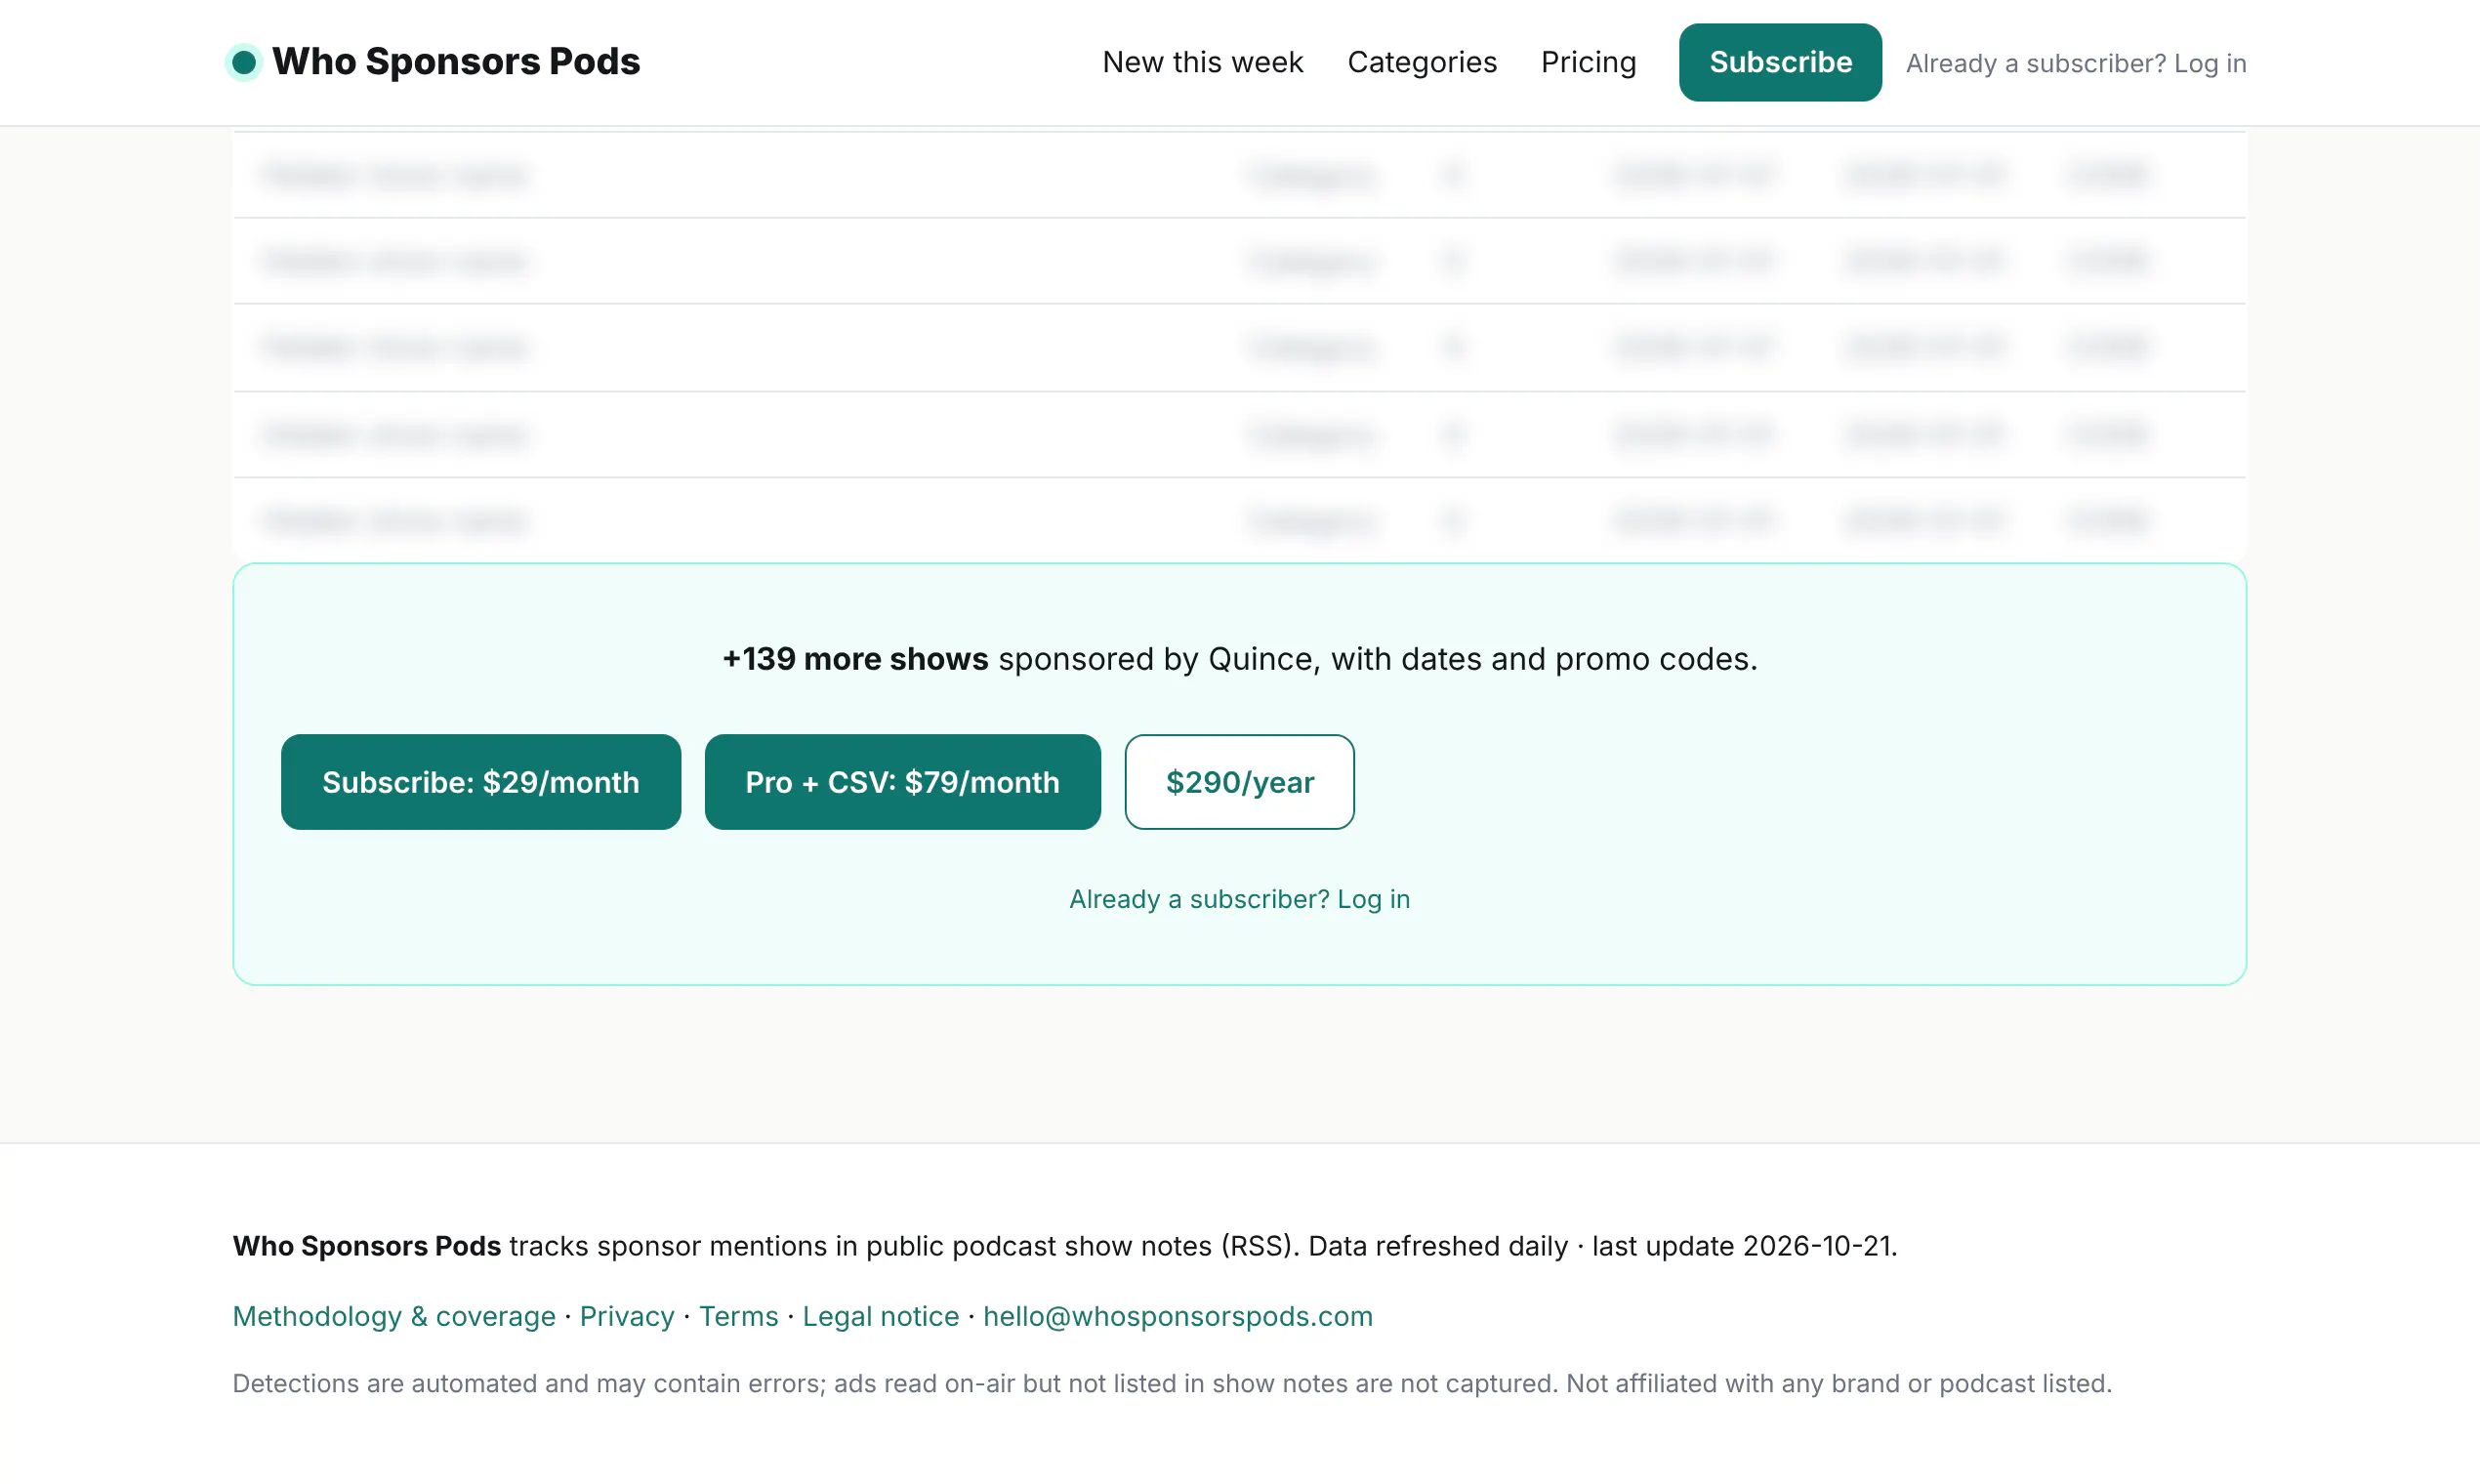Click the header Subscribe button
The image size is (2480, 1484).
click(1780, 62)
